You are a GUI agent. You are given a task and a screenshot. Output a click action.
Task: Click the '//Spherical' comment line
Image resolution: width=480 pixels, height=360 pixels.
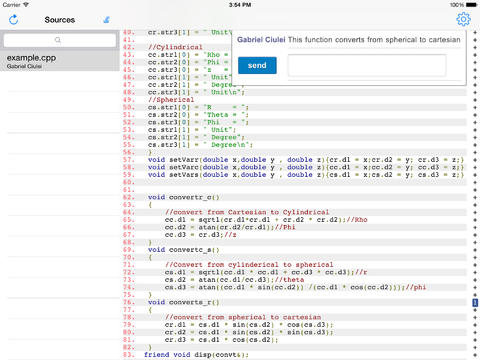pos(171,100)
